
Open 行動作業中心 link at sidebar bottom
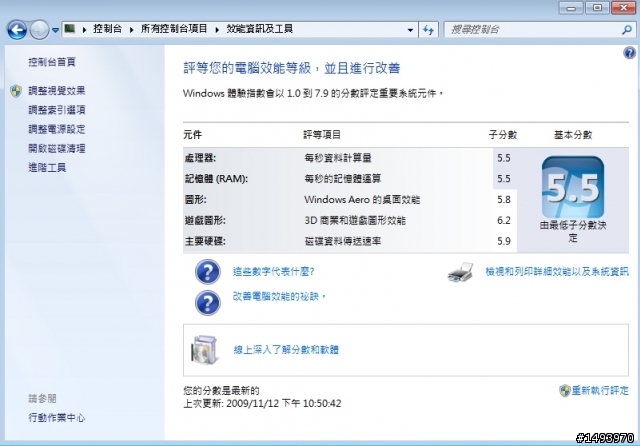[57, 418]
